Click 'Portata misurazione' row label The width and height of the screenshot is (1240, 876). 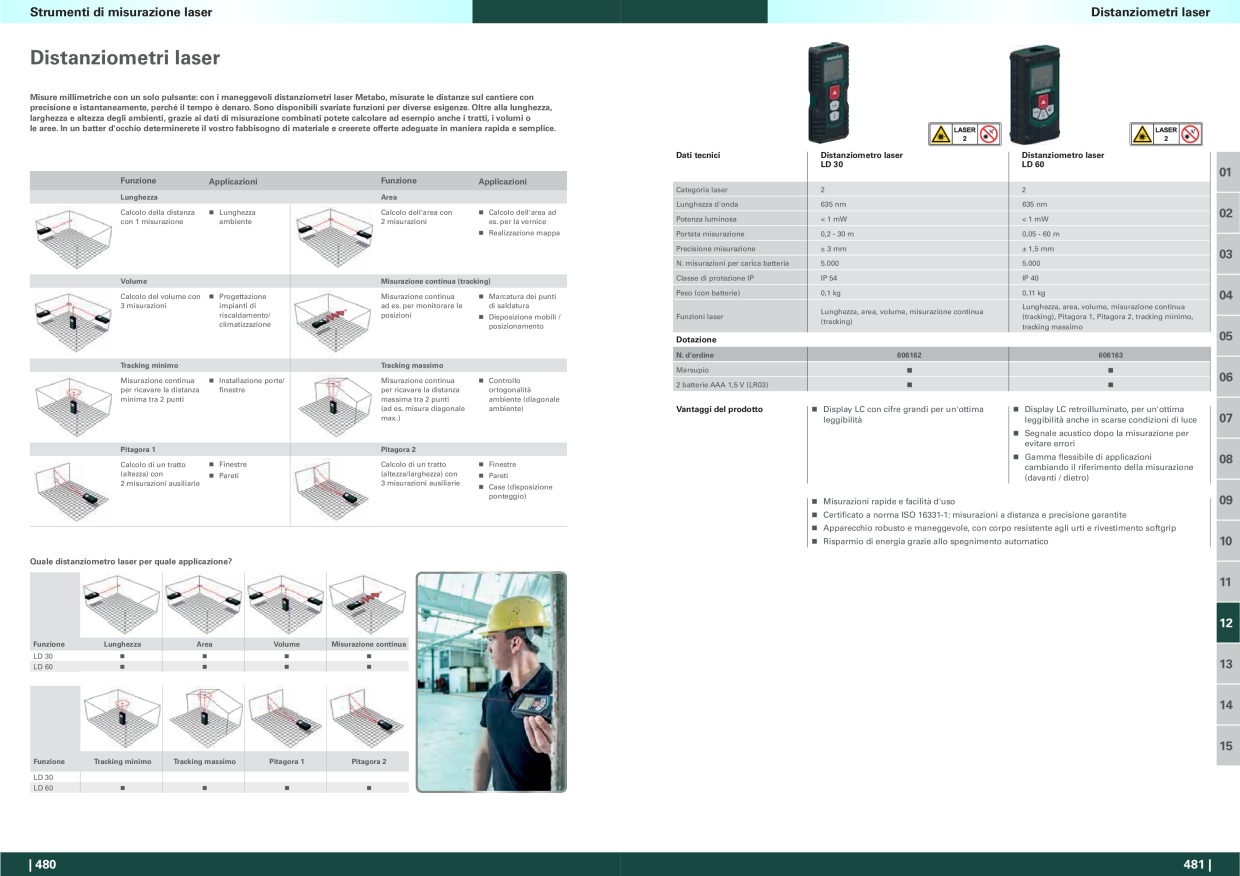[710, 233]
